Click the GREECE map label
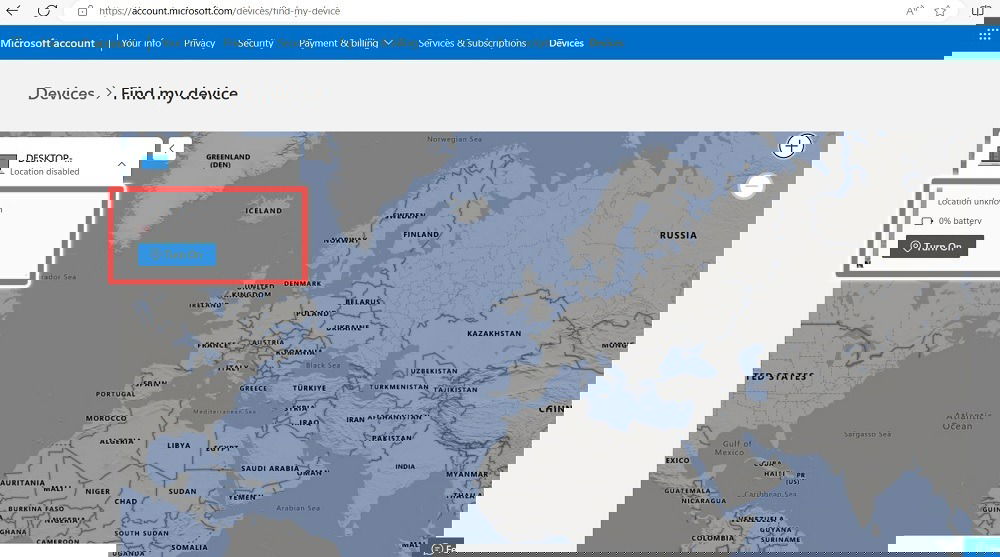This screenshot has width=1000, height=557. [x=253, y=388]
